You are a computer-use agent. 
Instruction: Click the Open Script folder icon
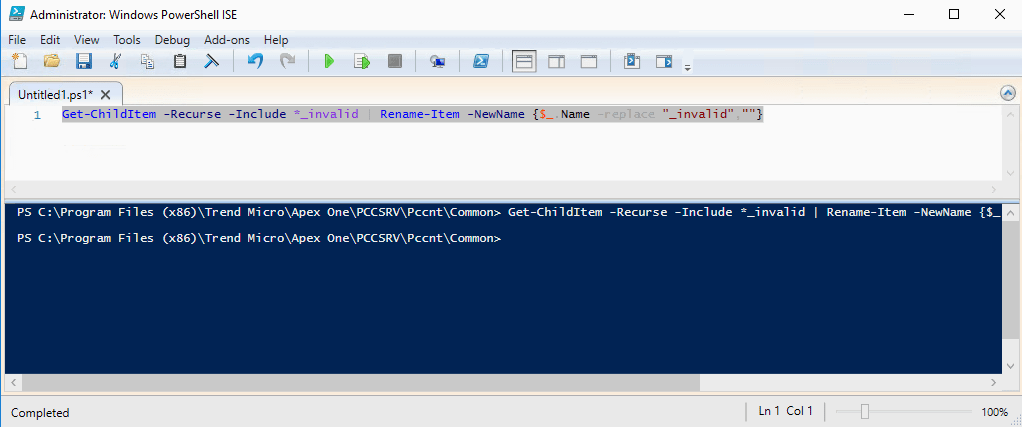(52, 62)
